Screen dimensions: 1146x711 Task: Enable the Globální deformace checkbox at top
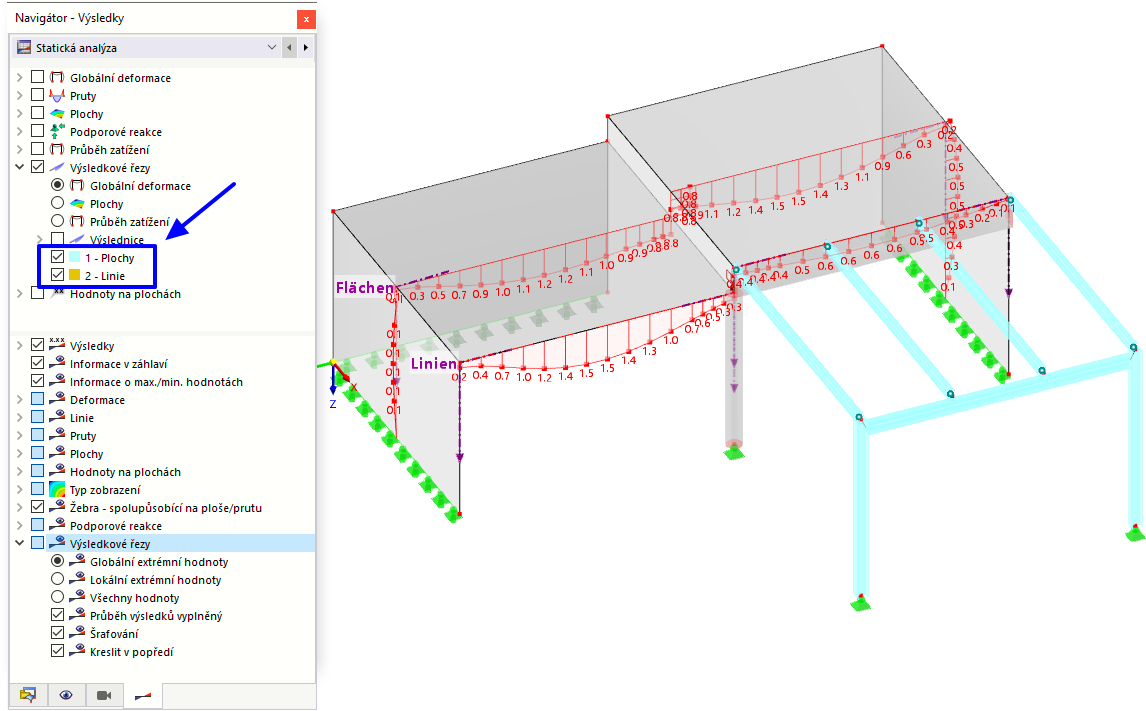point(37,77)
